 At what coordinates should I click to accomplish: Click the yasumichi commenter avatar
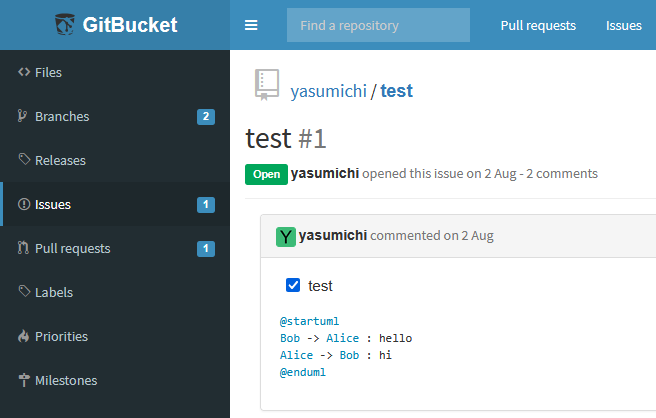click(x=286, y=236)
